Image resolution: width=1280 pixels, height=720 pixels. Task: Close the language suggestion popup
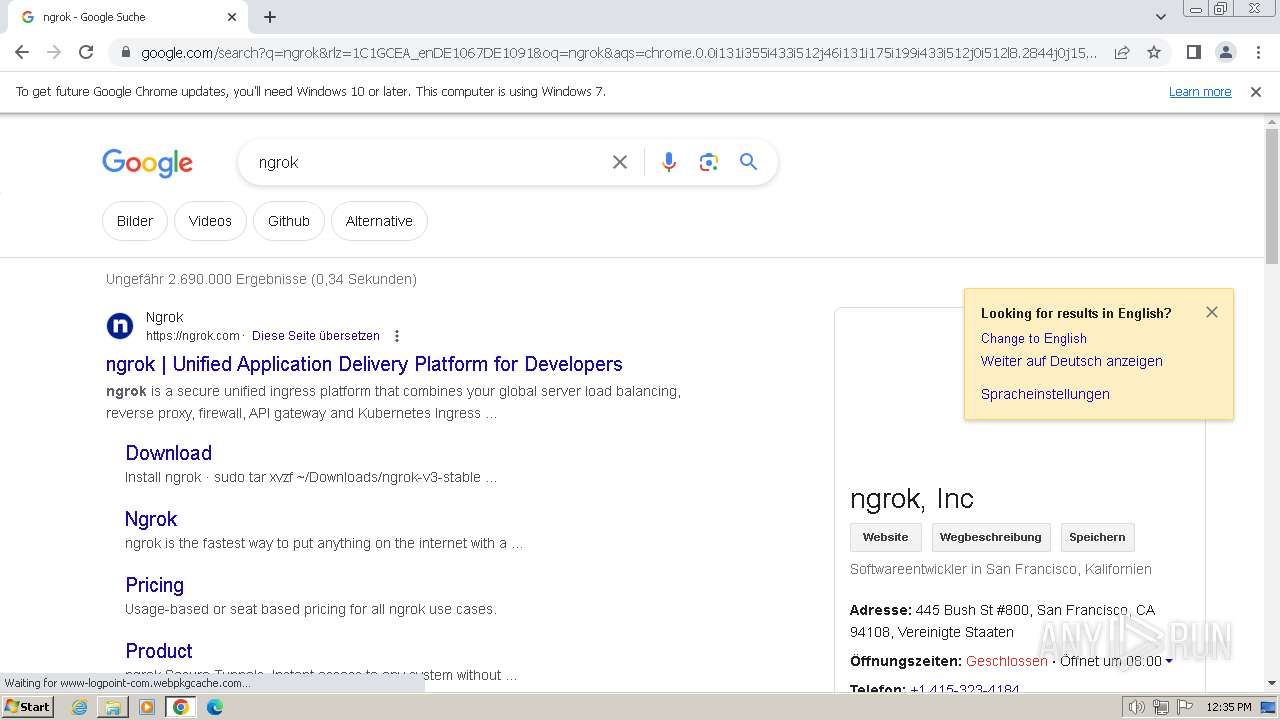(x=1212, y=312)
